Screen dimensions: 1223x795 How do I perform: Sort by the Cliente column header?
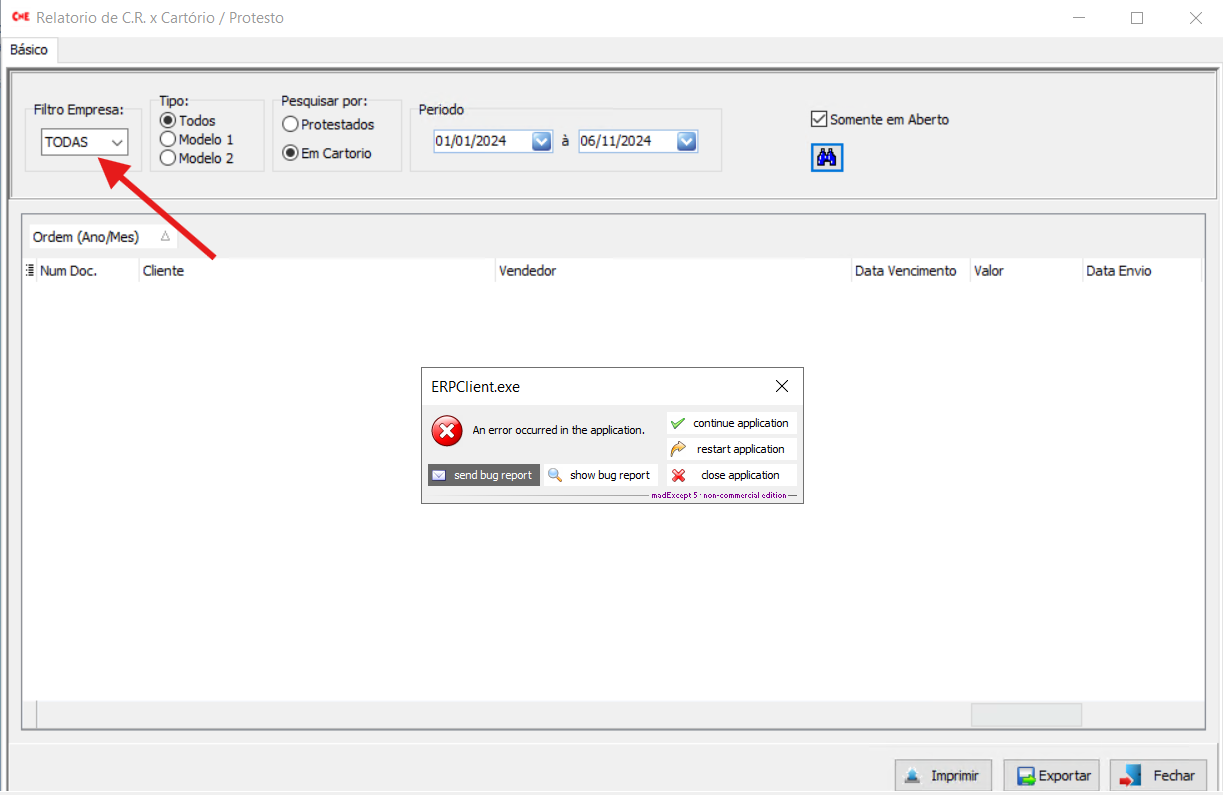[316, 271]
